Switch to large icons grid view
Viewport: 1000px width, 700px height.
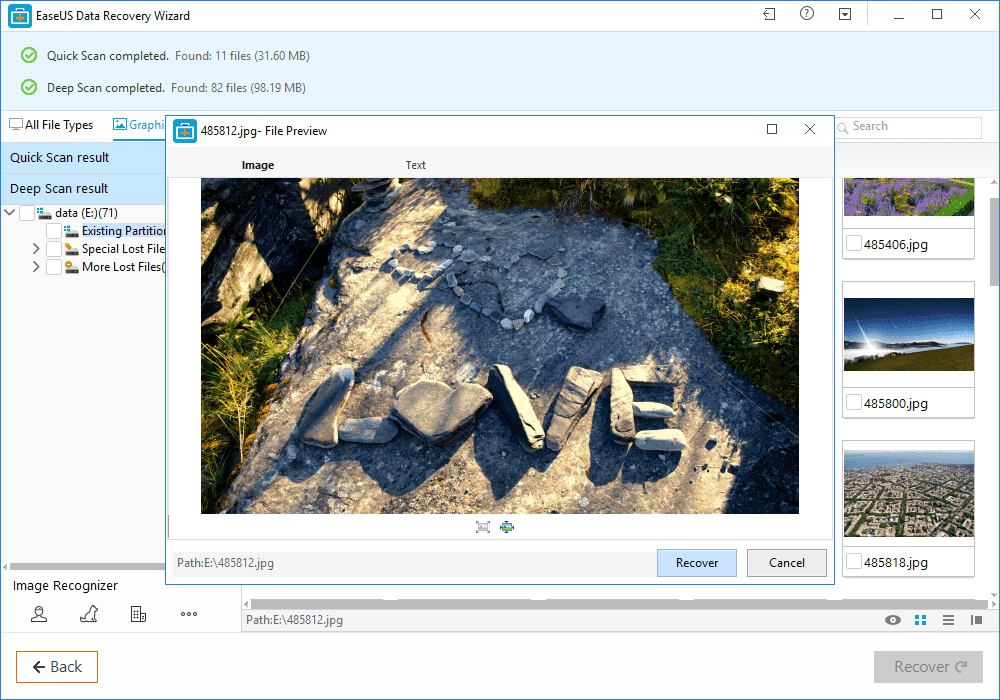coord(921,620)
